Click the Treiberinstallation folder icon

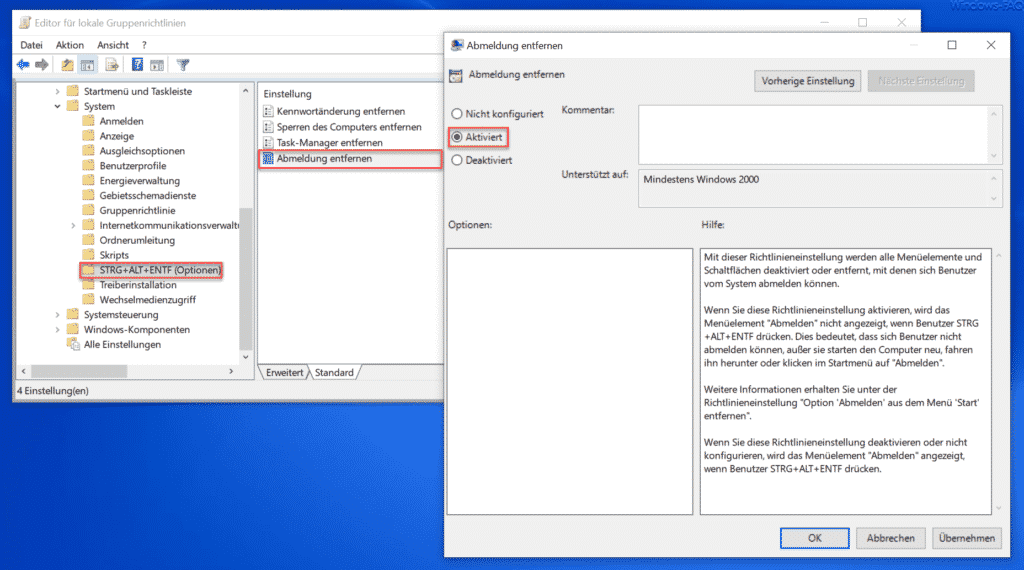point(88,285)
